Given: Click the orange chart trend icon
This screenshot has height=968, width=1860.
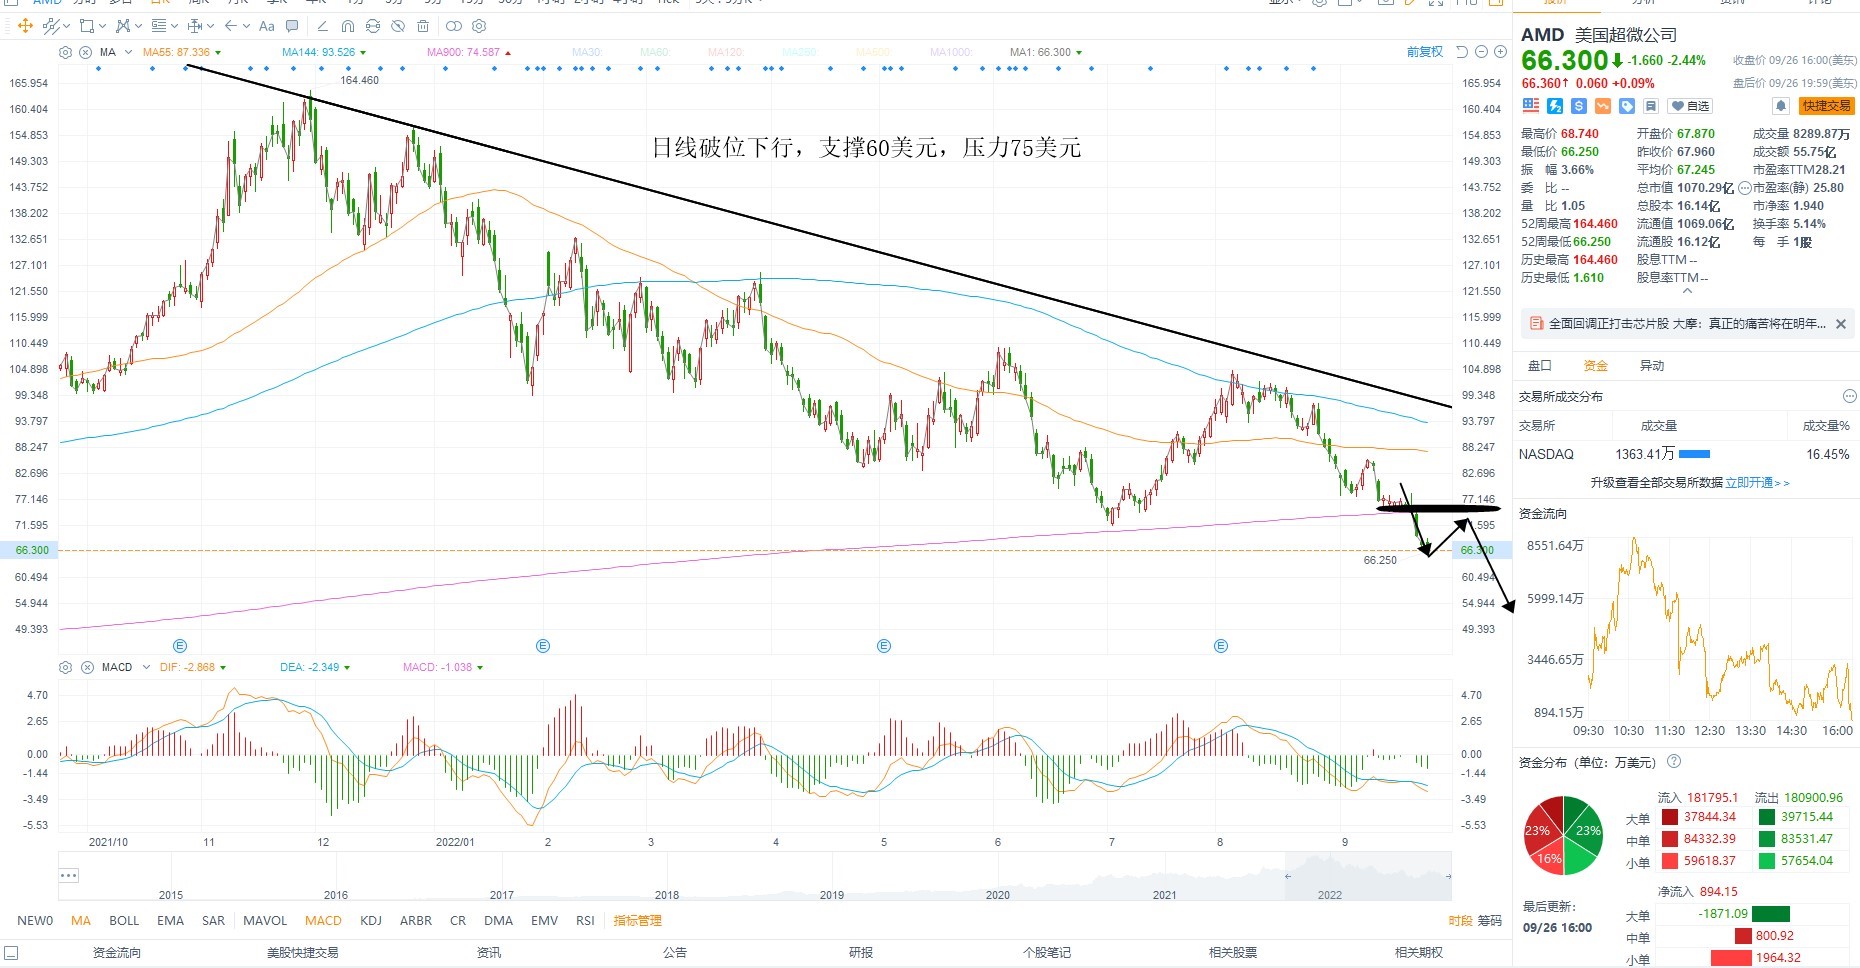Looking at the screenshot, I should coord(1603,105).
